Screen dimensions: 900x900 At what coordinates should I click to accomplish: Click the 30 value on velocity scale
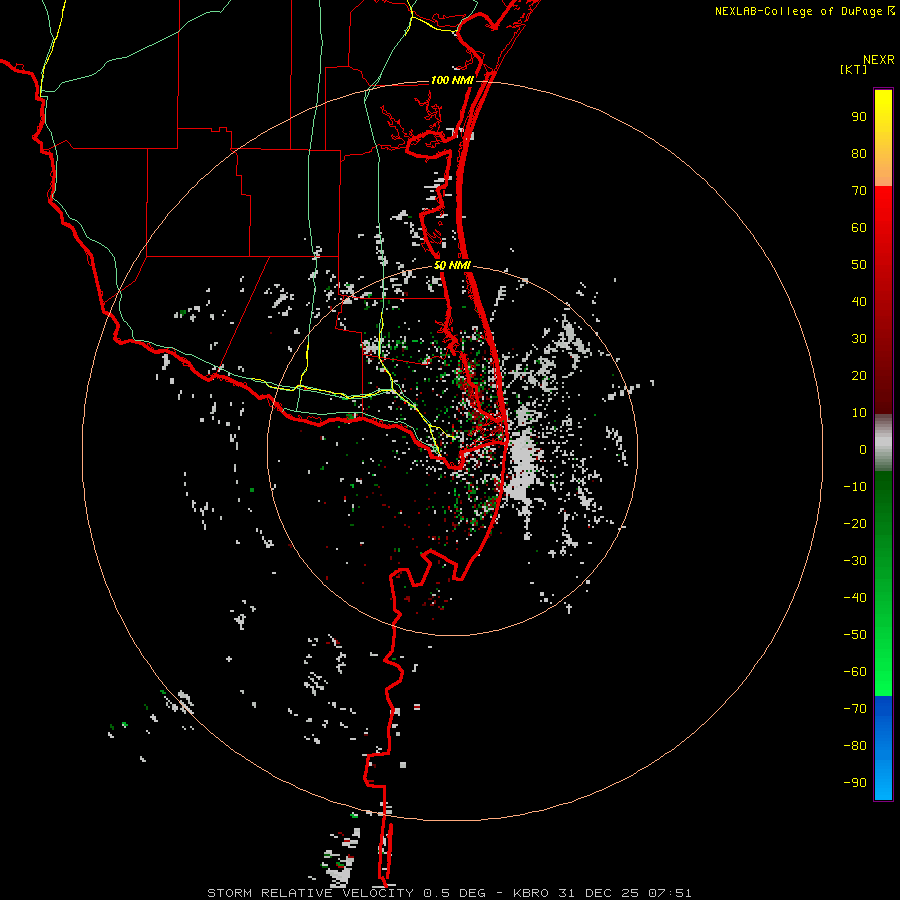tap(859, 339)
